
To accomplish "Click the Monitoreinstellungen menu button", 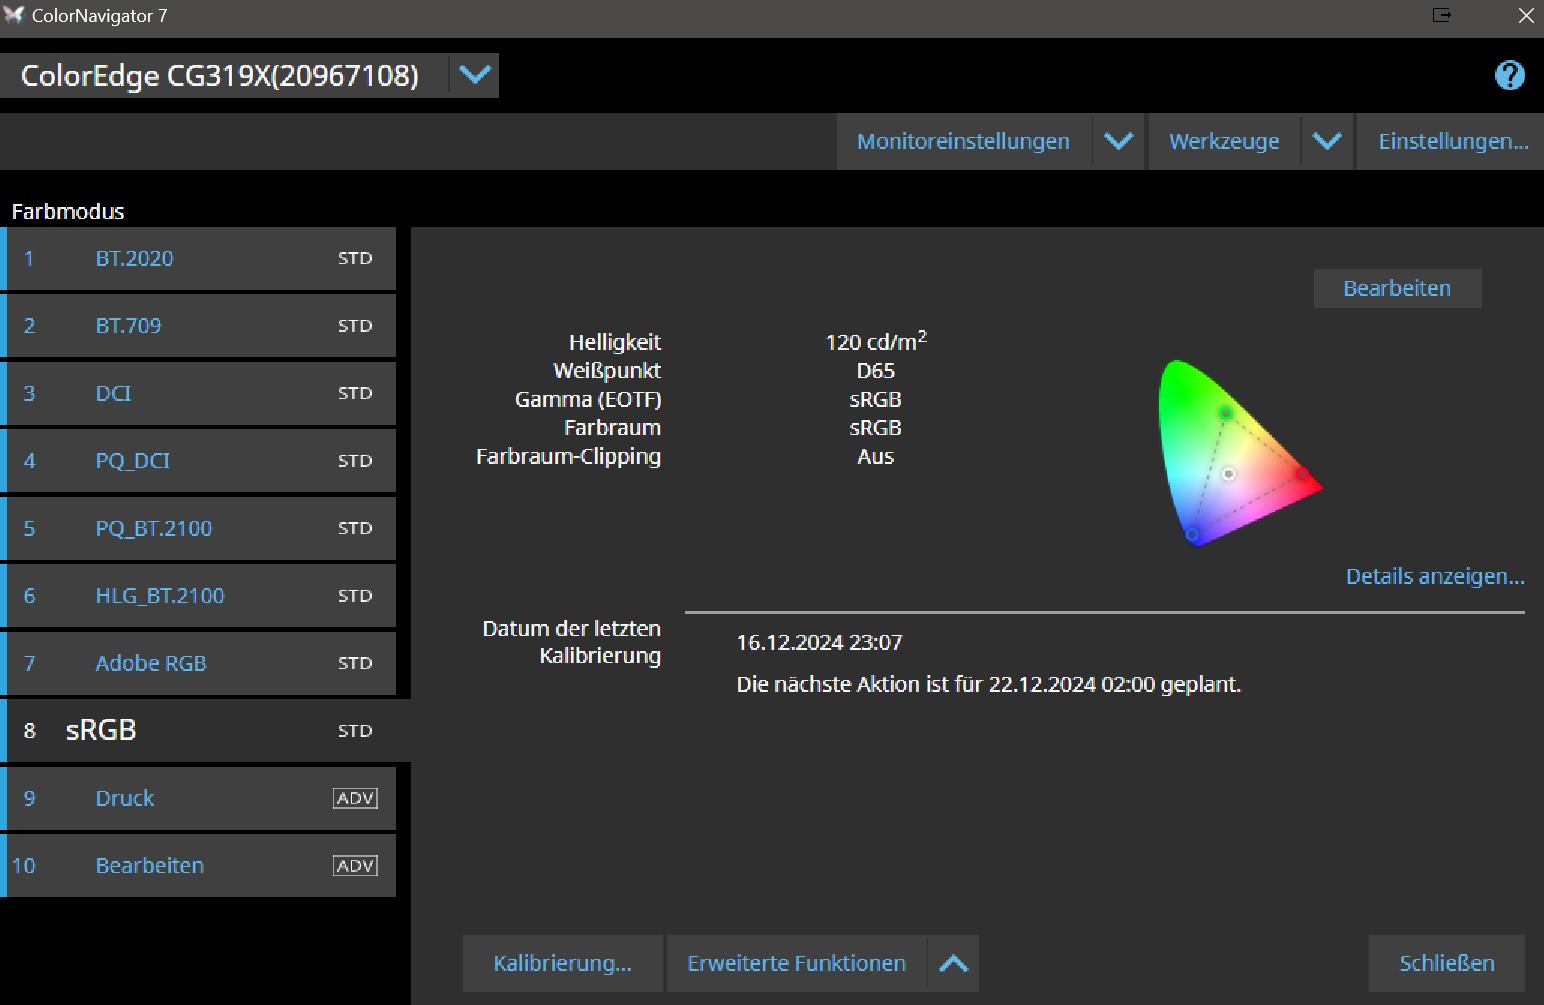I will tap(963, 141).
